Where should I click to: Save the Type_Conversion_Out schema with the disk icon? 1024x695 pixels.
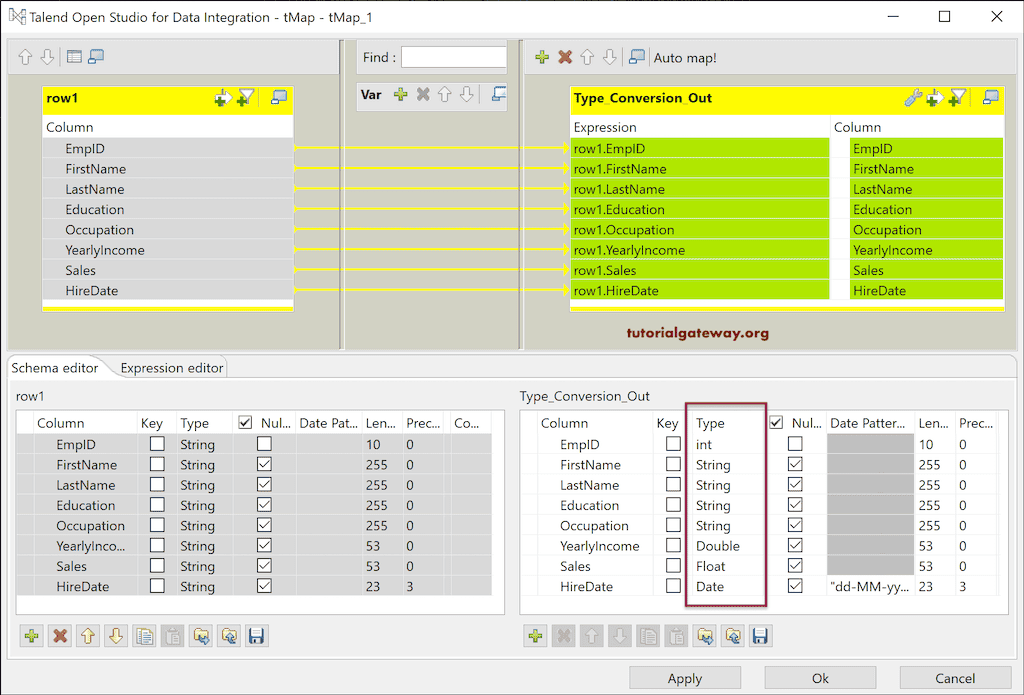click(760, 636)
